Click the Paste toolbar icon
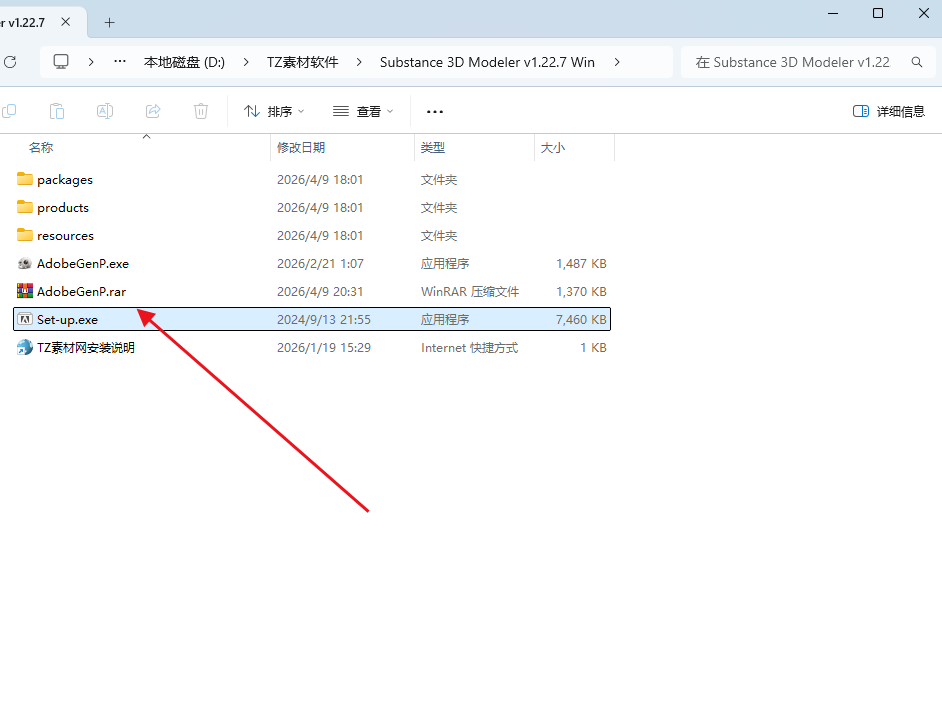Viewport: 942px width, 708px height. coord(57,111)
